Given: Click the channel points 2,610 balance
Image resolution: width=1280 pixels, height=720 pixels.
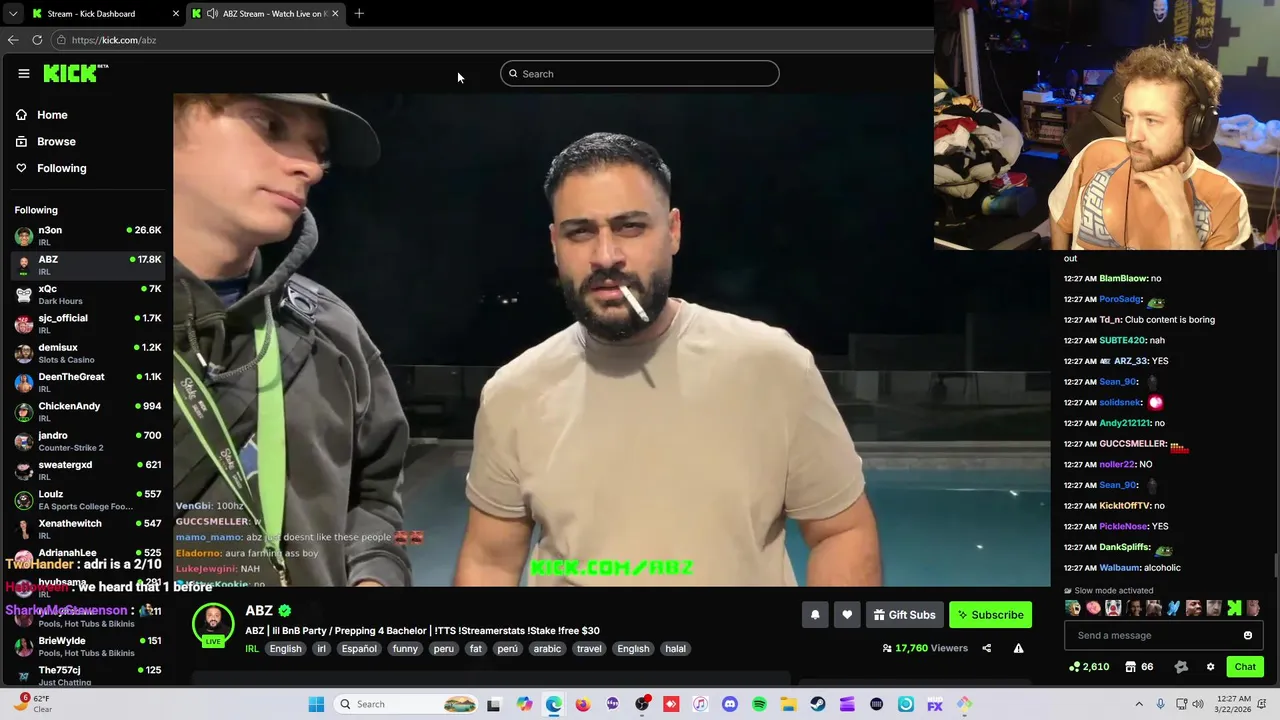Looking at the screenshot, I should [1089, 667].
